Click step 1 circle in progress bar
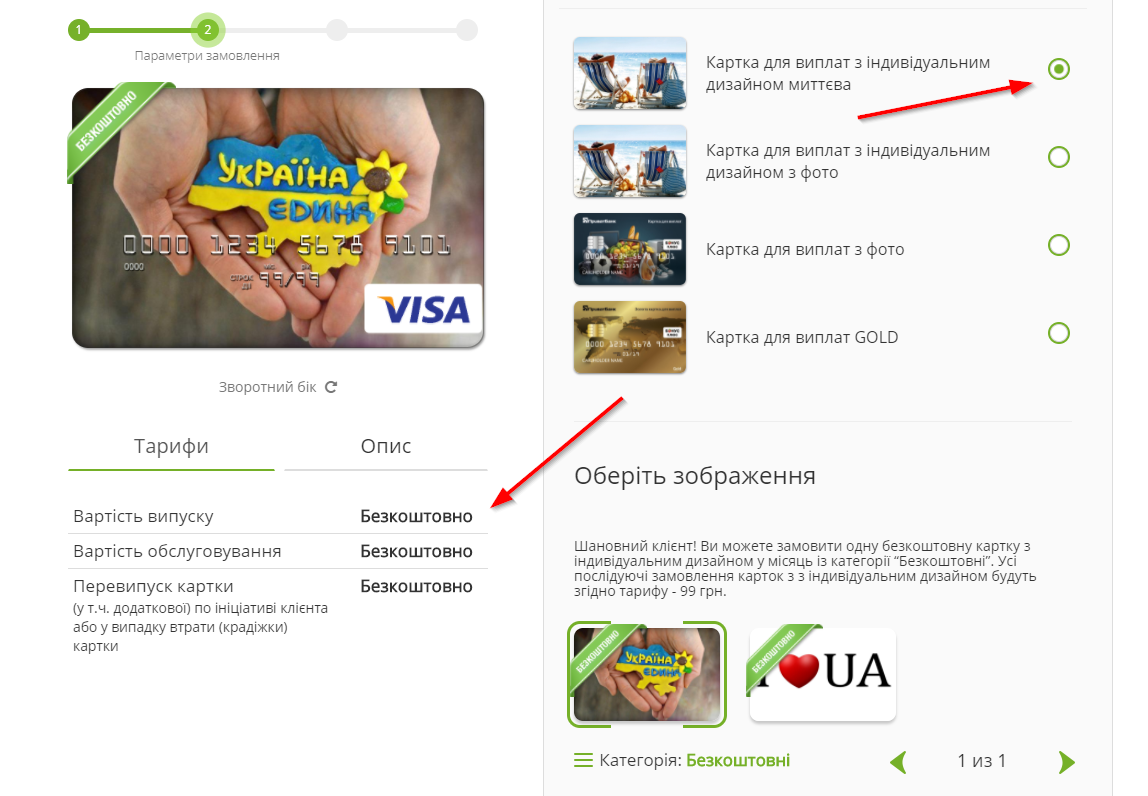The image size is (1148, 796). point(79,30)
